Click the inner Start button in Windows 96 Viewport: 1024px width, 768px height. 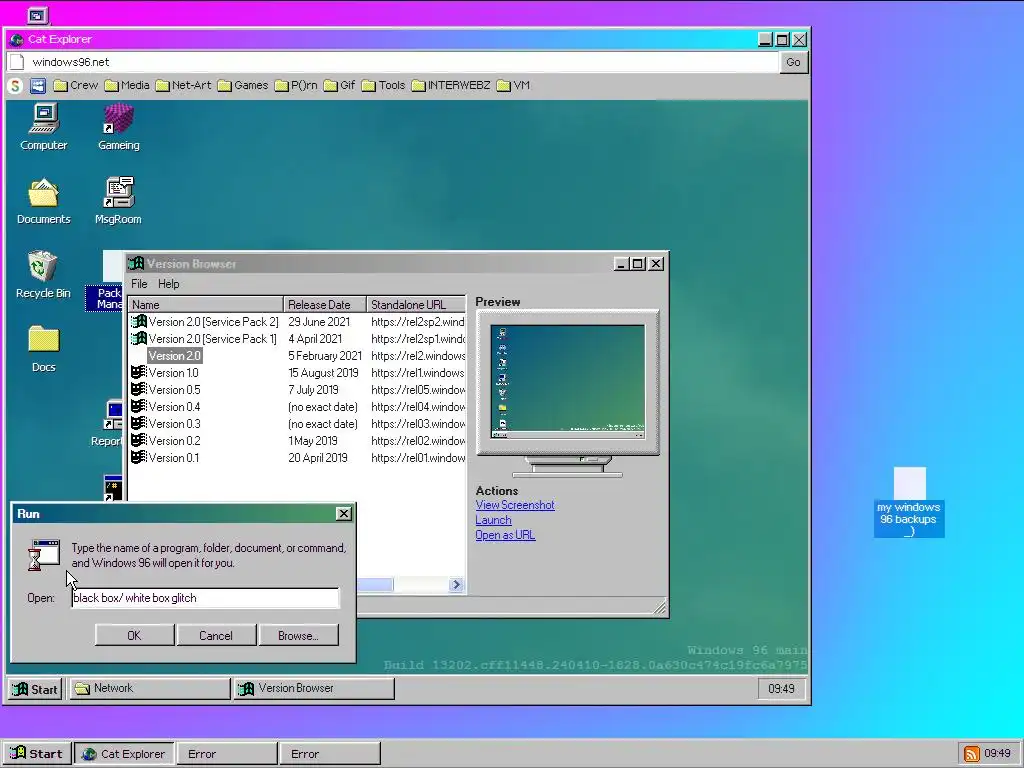[x=36, y=689]
